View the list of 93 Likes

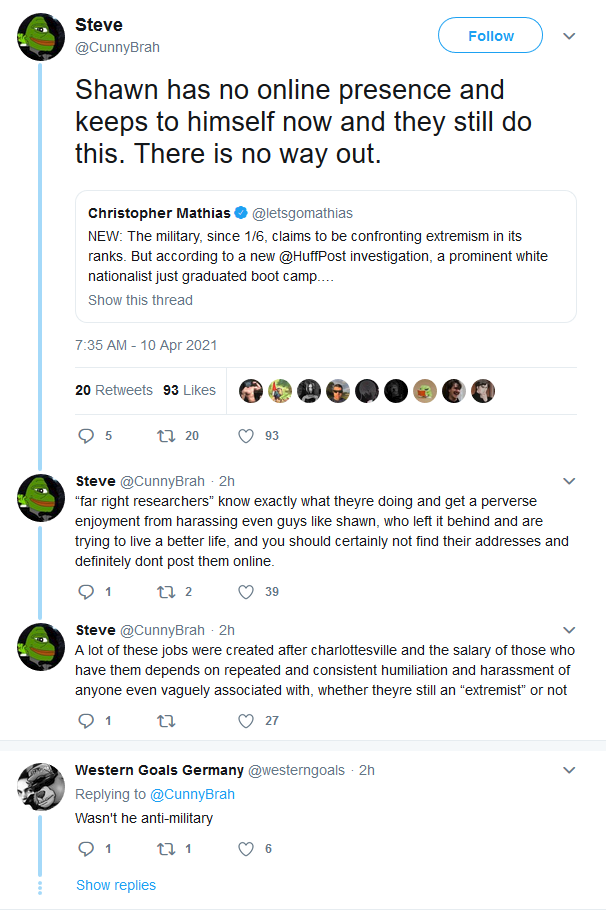tap(189, 390)
